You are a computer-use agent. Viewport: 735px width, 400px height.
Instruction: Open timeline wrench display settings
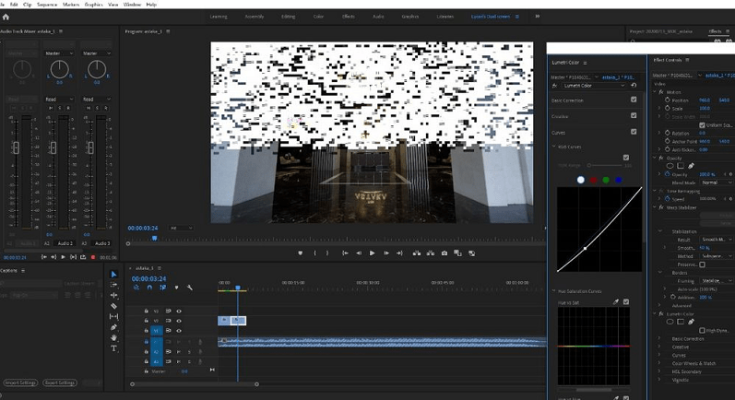click(x=189, y=288)
